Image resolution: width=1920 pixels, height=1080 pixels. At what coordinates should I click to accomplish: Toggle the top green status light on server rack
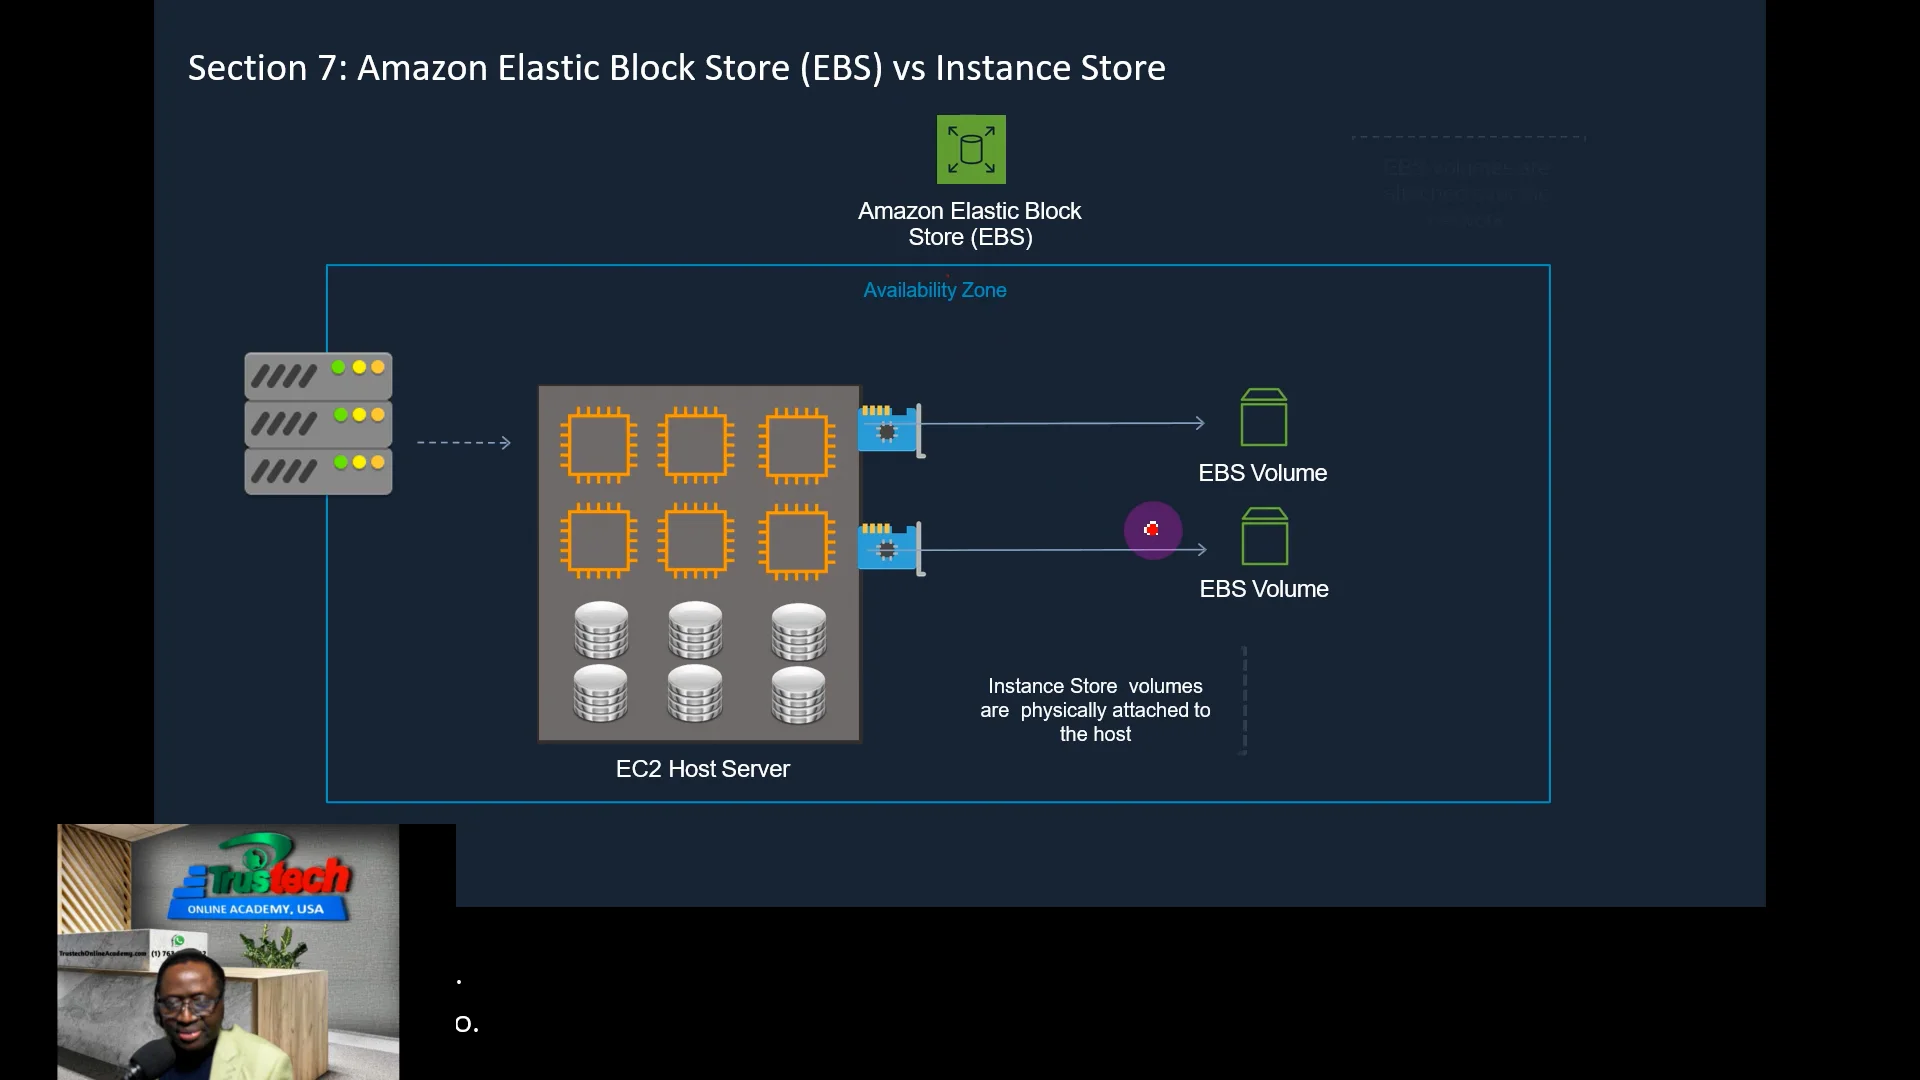tap(339, 367)
